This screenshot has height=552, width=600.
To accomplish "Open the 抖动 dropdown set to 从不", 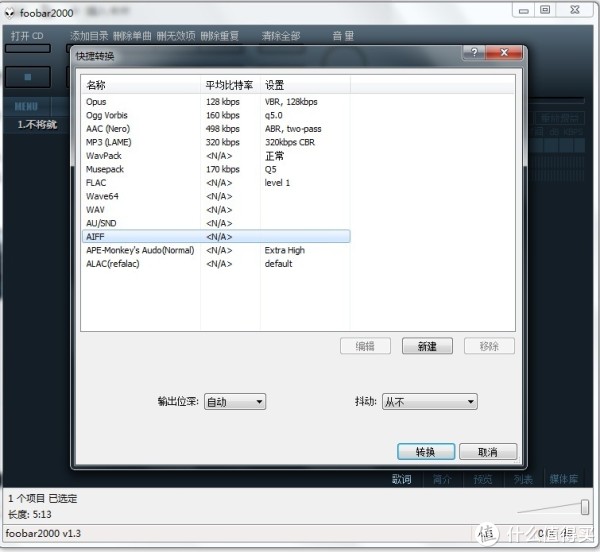I will (429, 402).
